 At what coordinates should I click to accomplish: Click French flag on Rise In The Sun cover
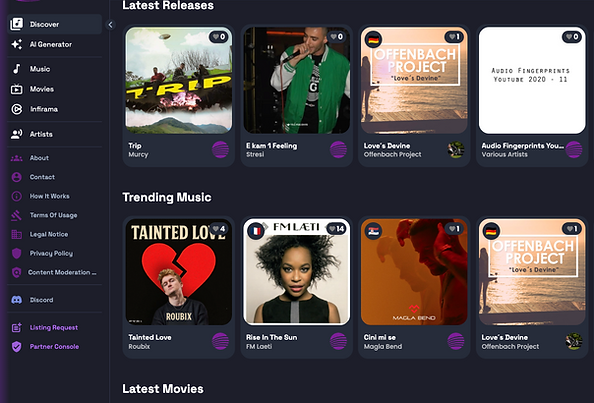tap(256, 231)
